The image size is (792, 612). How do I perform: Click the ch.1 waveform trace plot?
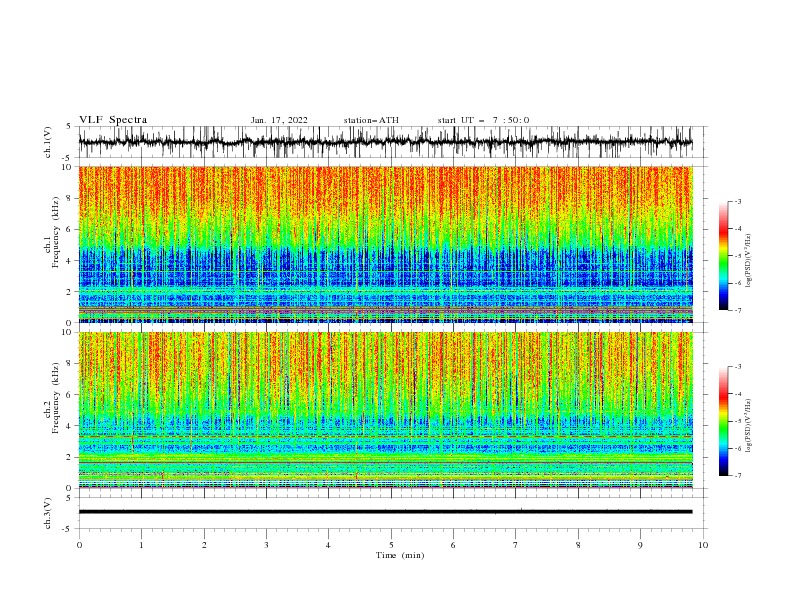tap(385, 142)
